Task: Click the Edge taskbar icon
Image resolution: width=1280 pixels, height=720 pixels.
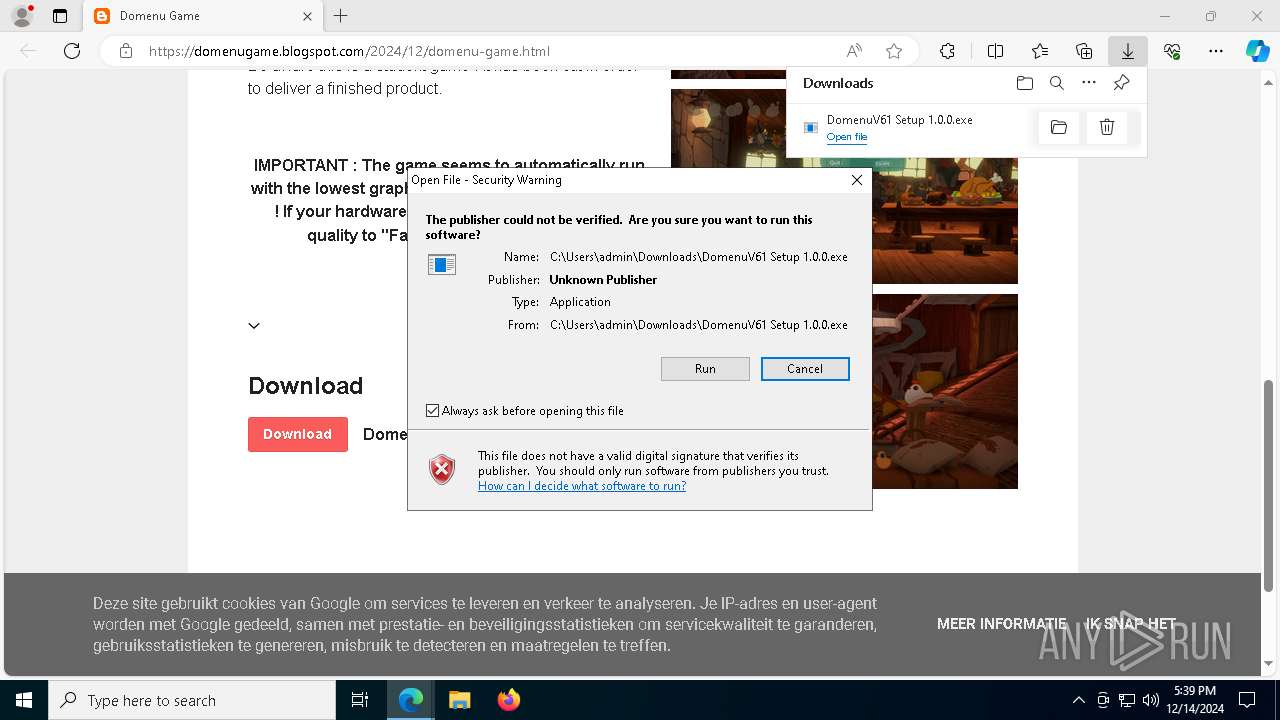Action: point(411,700)
